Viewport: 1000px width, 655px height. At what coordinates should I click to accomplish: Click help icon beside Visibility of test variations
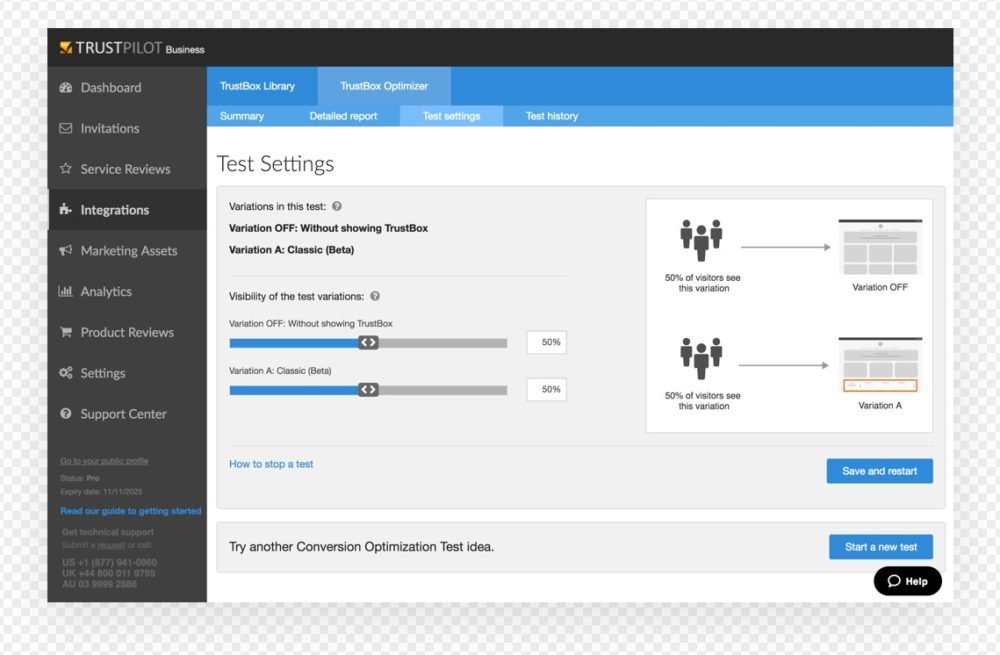tap(375, 297)
